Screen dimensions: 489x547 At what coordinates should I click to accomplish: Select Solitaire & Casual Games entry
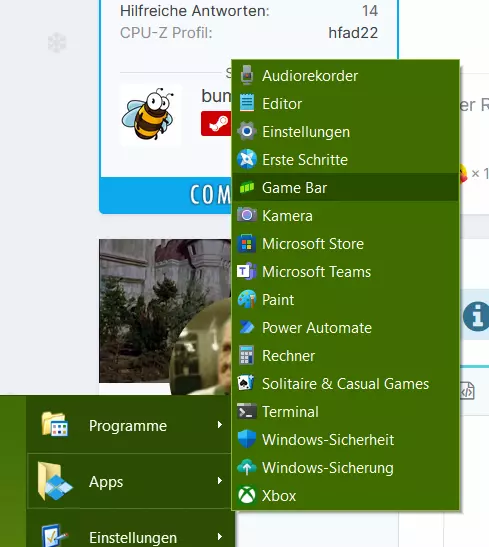point(345,383)
